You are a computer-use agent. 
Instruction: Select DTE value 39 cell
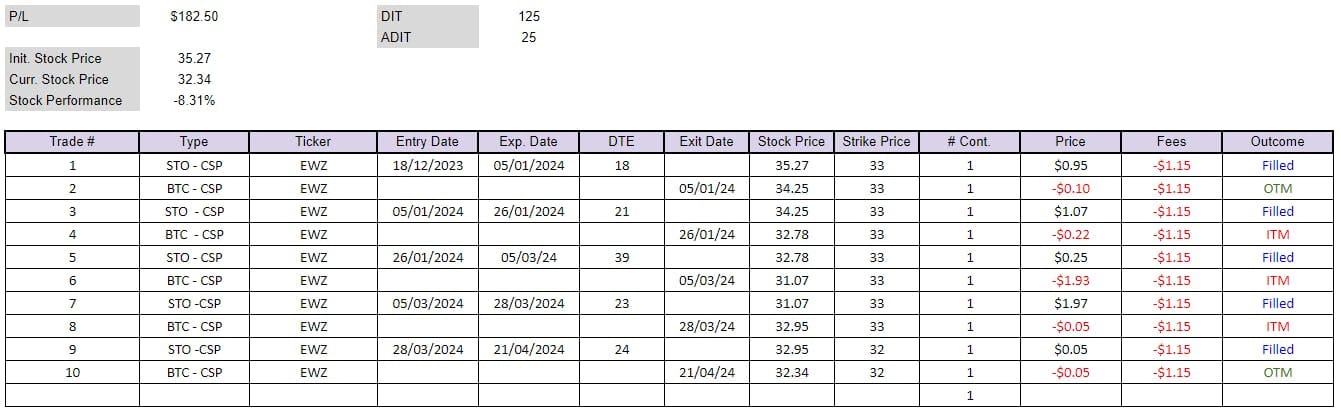pyautogui.click(x=622, y=257)
